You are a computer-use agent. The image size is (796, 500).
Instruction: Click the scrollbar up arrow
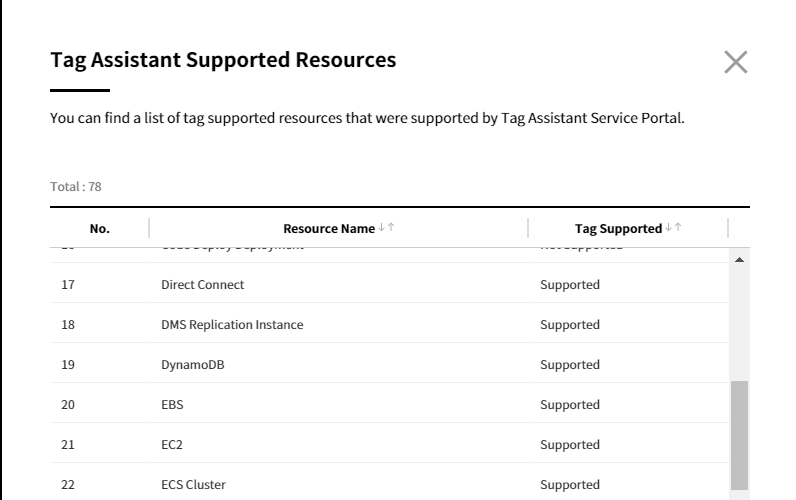(x=739, y=260)
